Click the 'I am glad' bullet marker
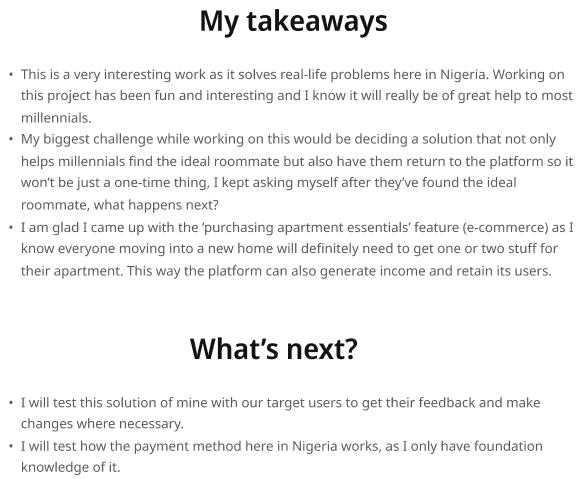 point(11,228)
